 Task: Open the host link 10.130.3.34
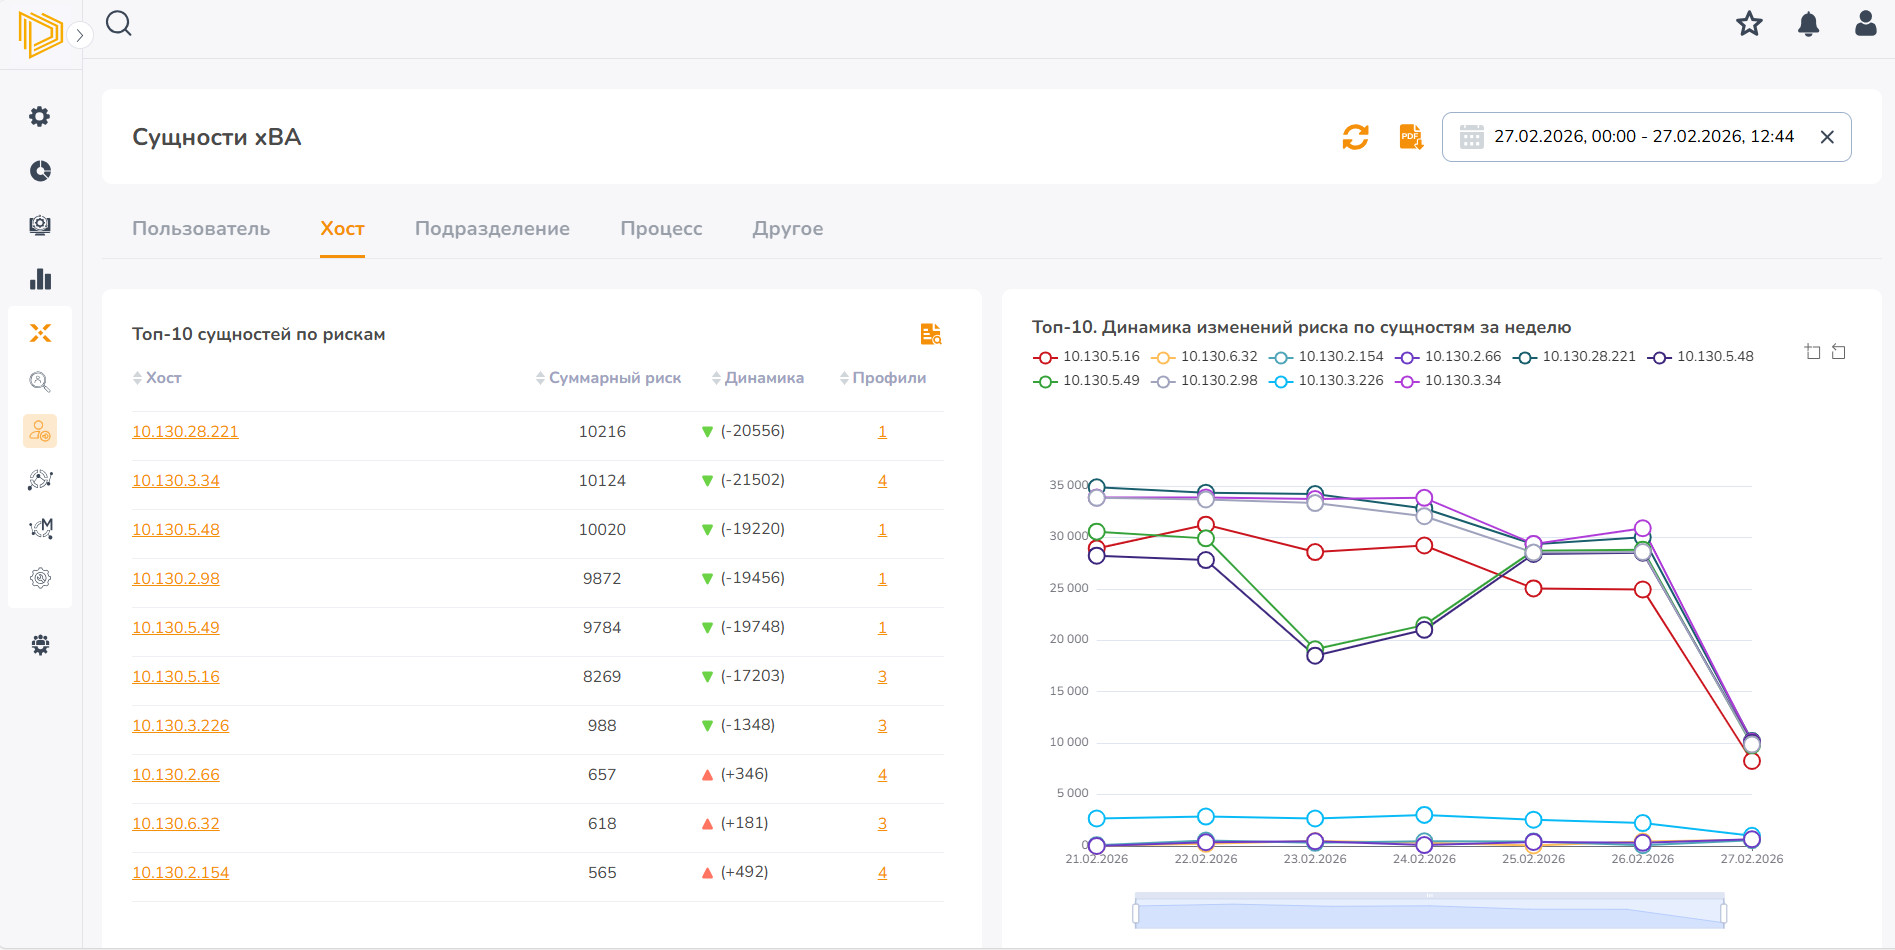pyautogui.click(x=176, y=481)
